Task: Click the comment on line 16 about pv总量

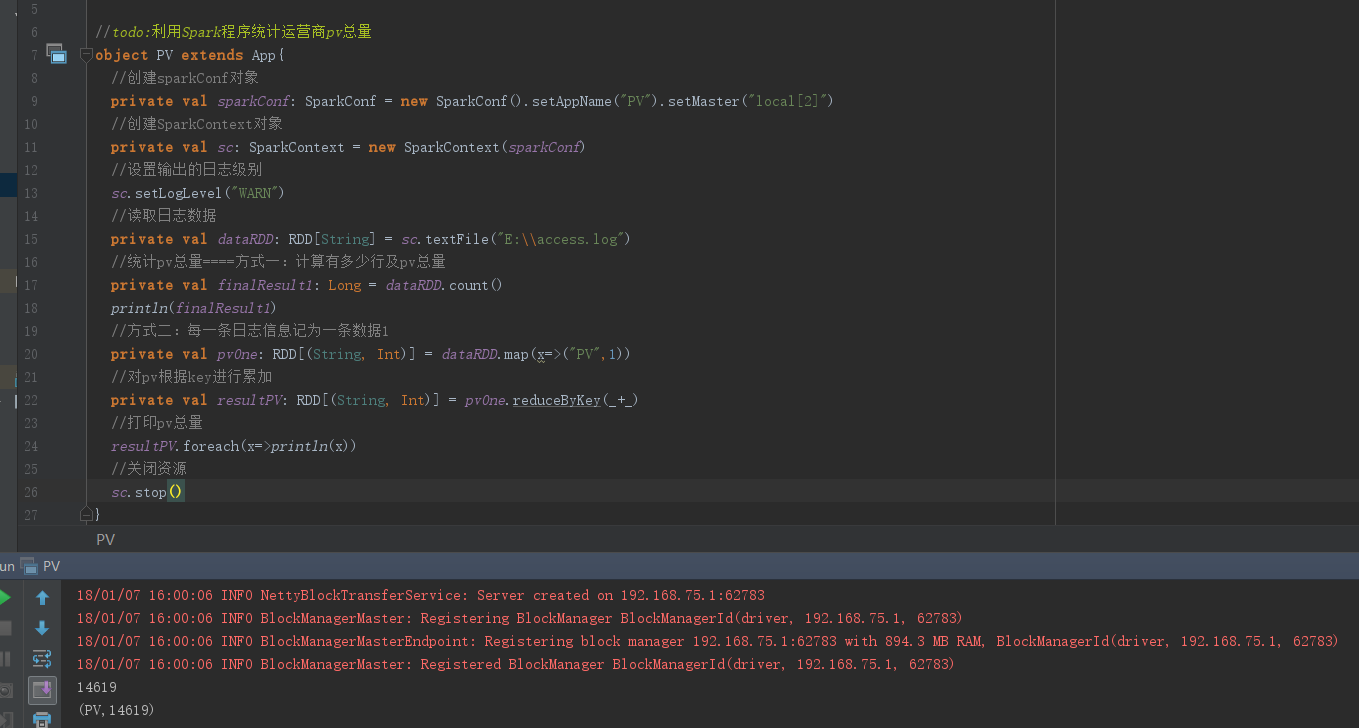Action: coord(278,262)
